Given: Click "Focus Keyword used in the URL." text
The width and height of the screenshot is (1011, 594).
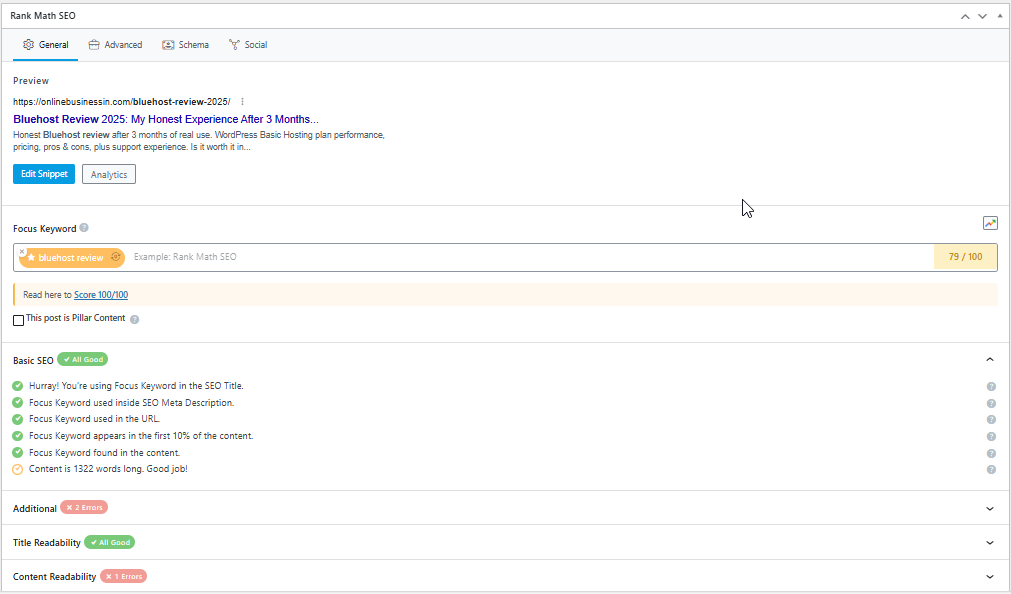Looking at the screenshot, I should tap(94, 419).
